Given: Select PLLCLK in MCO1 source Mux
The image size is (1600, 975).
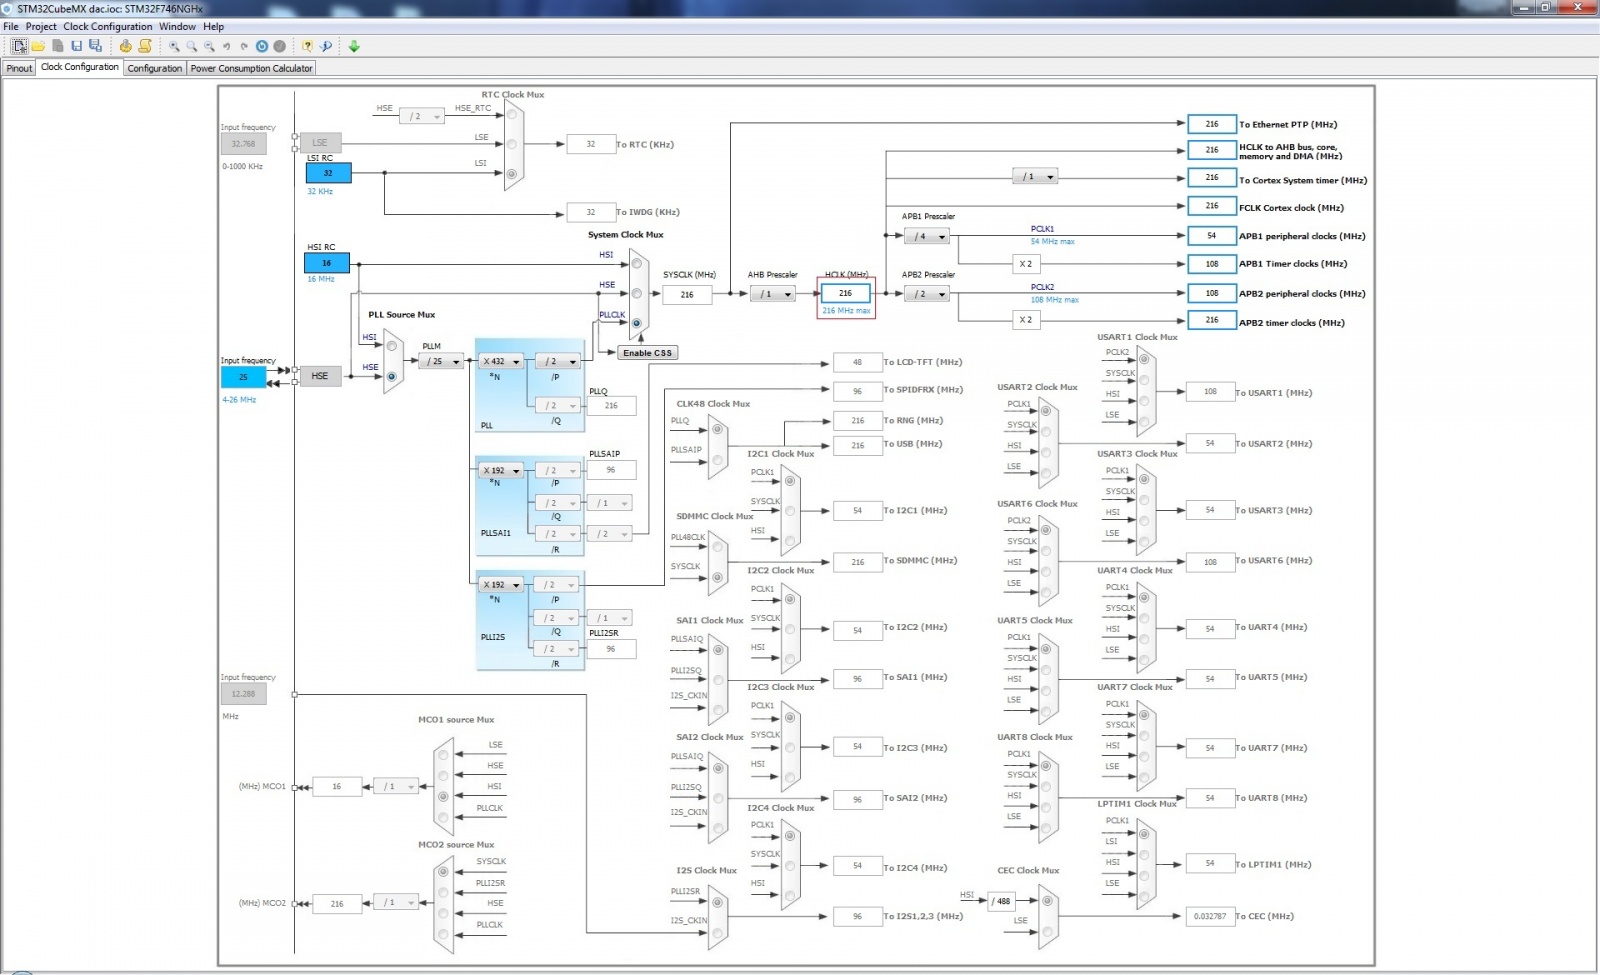Looking at the screenshot, I should (444, 816).
